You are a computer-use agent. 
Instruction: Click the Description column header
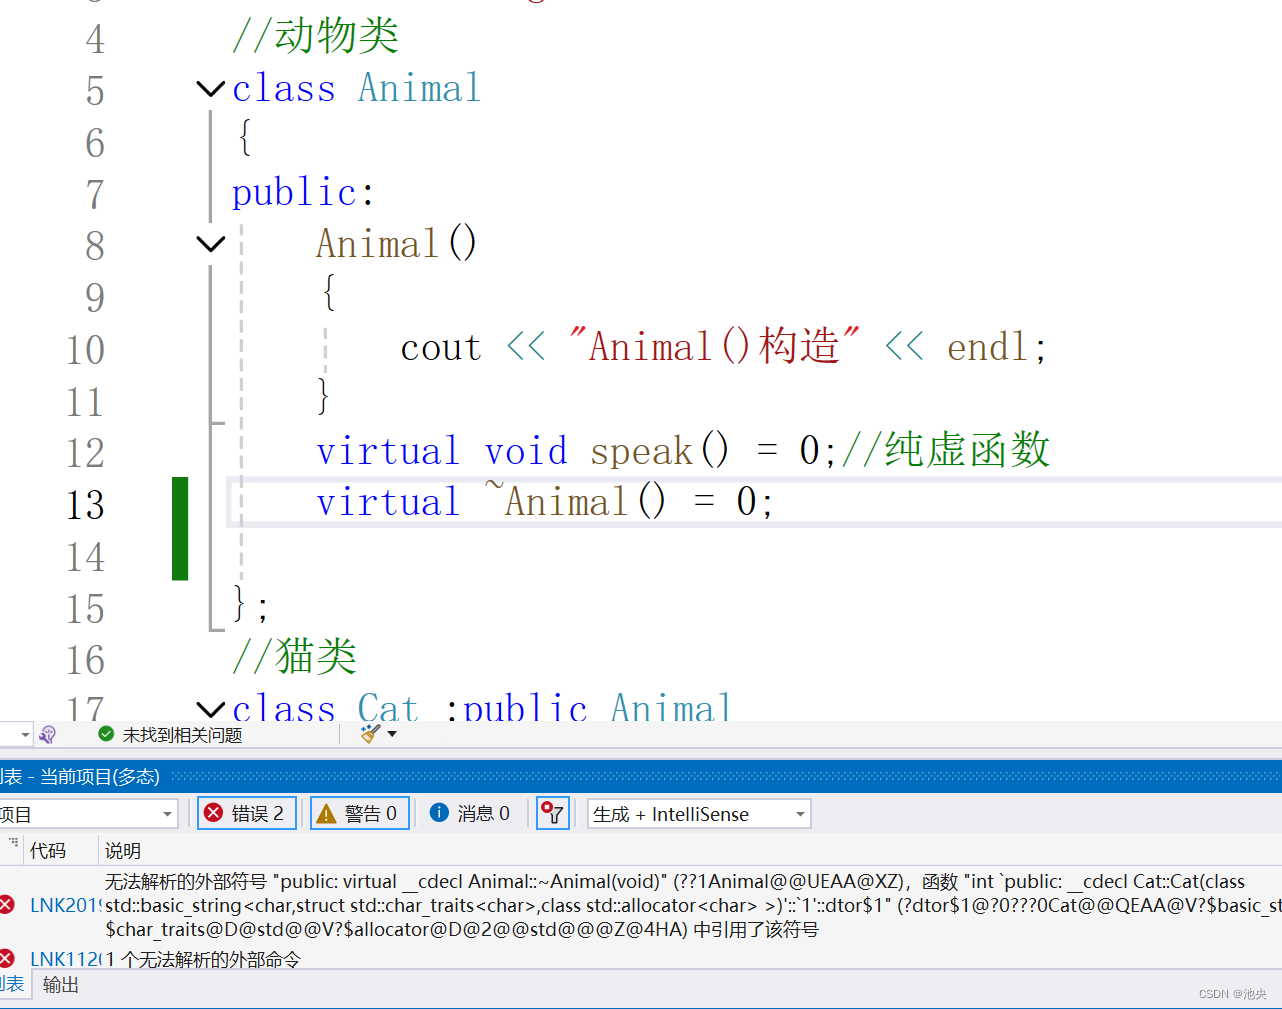(x=123, y=850)
